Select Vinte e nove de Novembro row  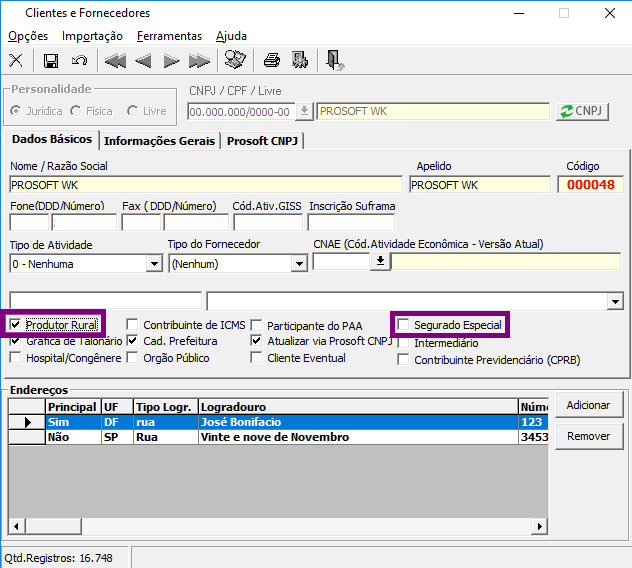[278, 437]
